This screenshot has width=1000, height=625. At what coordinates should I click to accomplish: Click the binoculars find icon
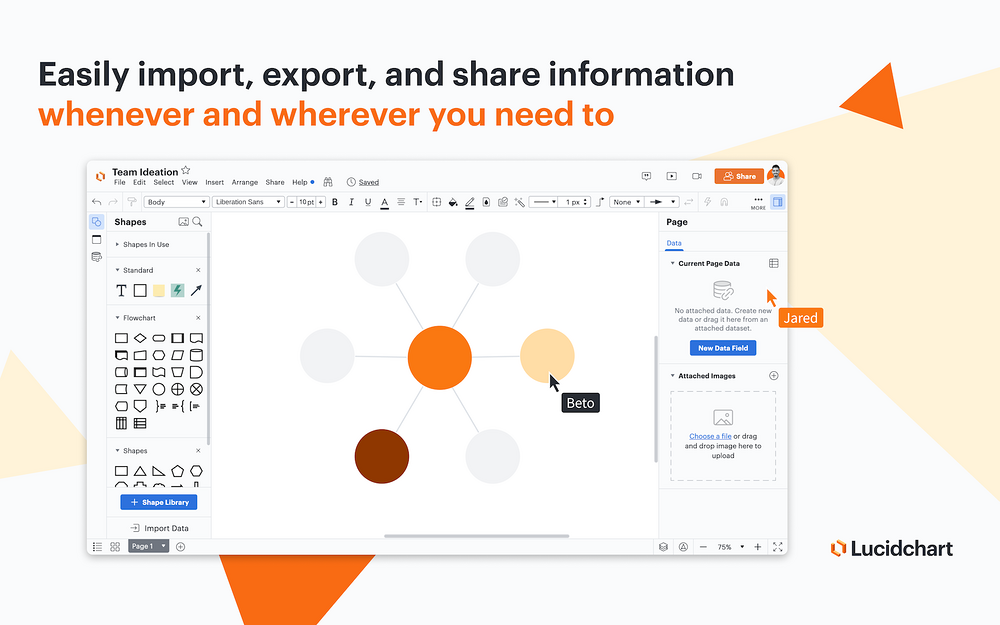point(328,182)
